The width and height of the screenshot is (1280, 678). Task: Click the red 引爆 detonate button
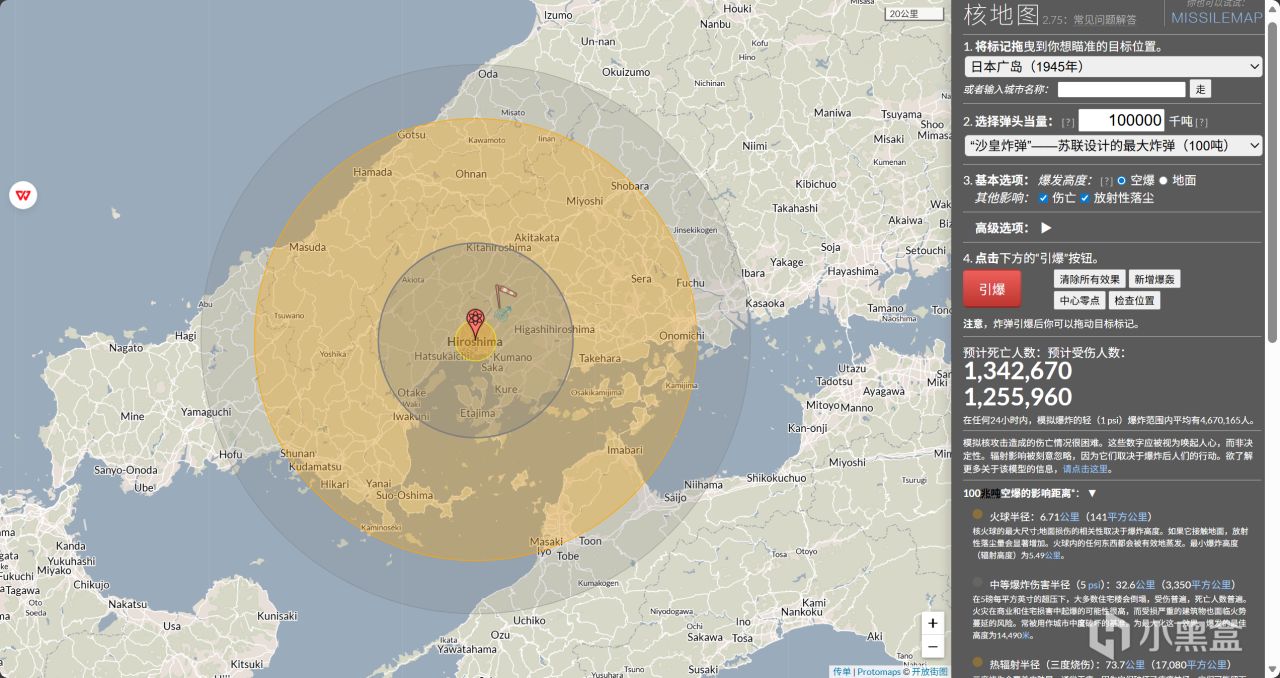tap(992, 289)
